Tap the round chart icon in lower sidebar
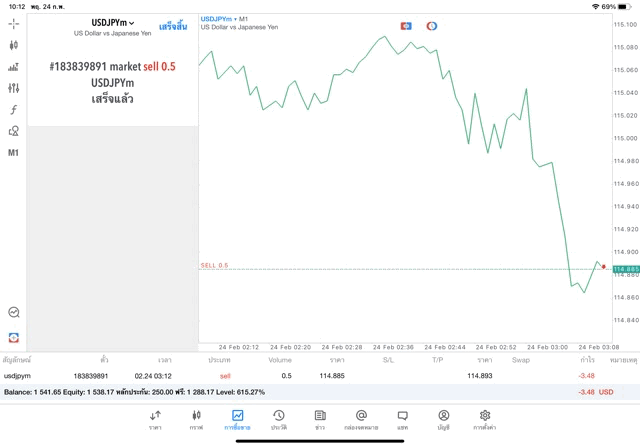This screenshot has height=447, width=640. [x=13, y=312]
